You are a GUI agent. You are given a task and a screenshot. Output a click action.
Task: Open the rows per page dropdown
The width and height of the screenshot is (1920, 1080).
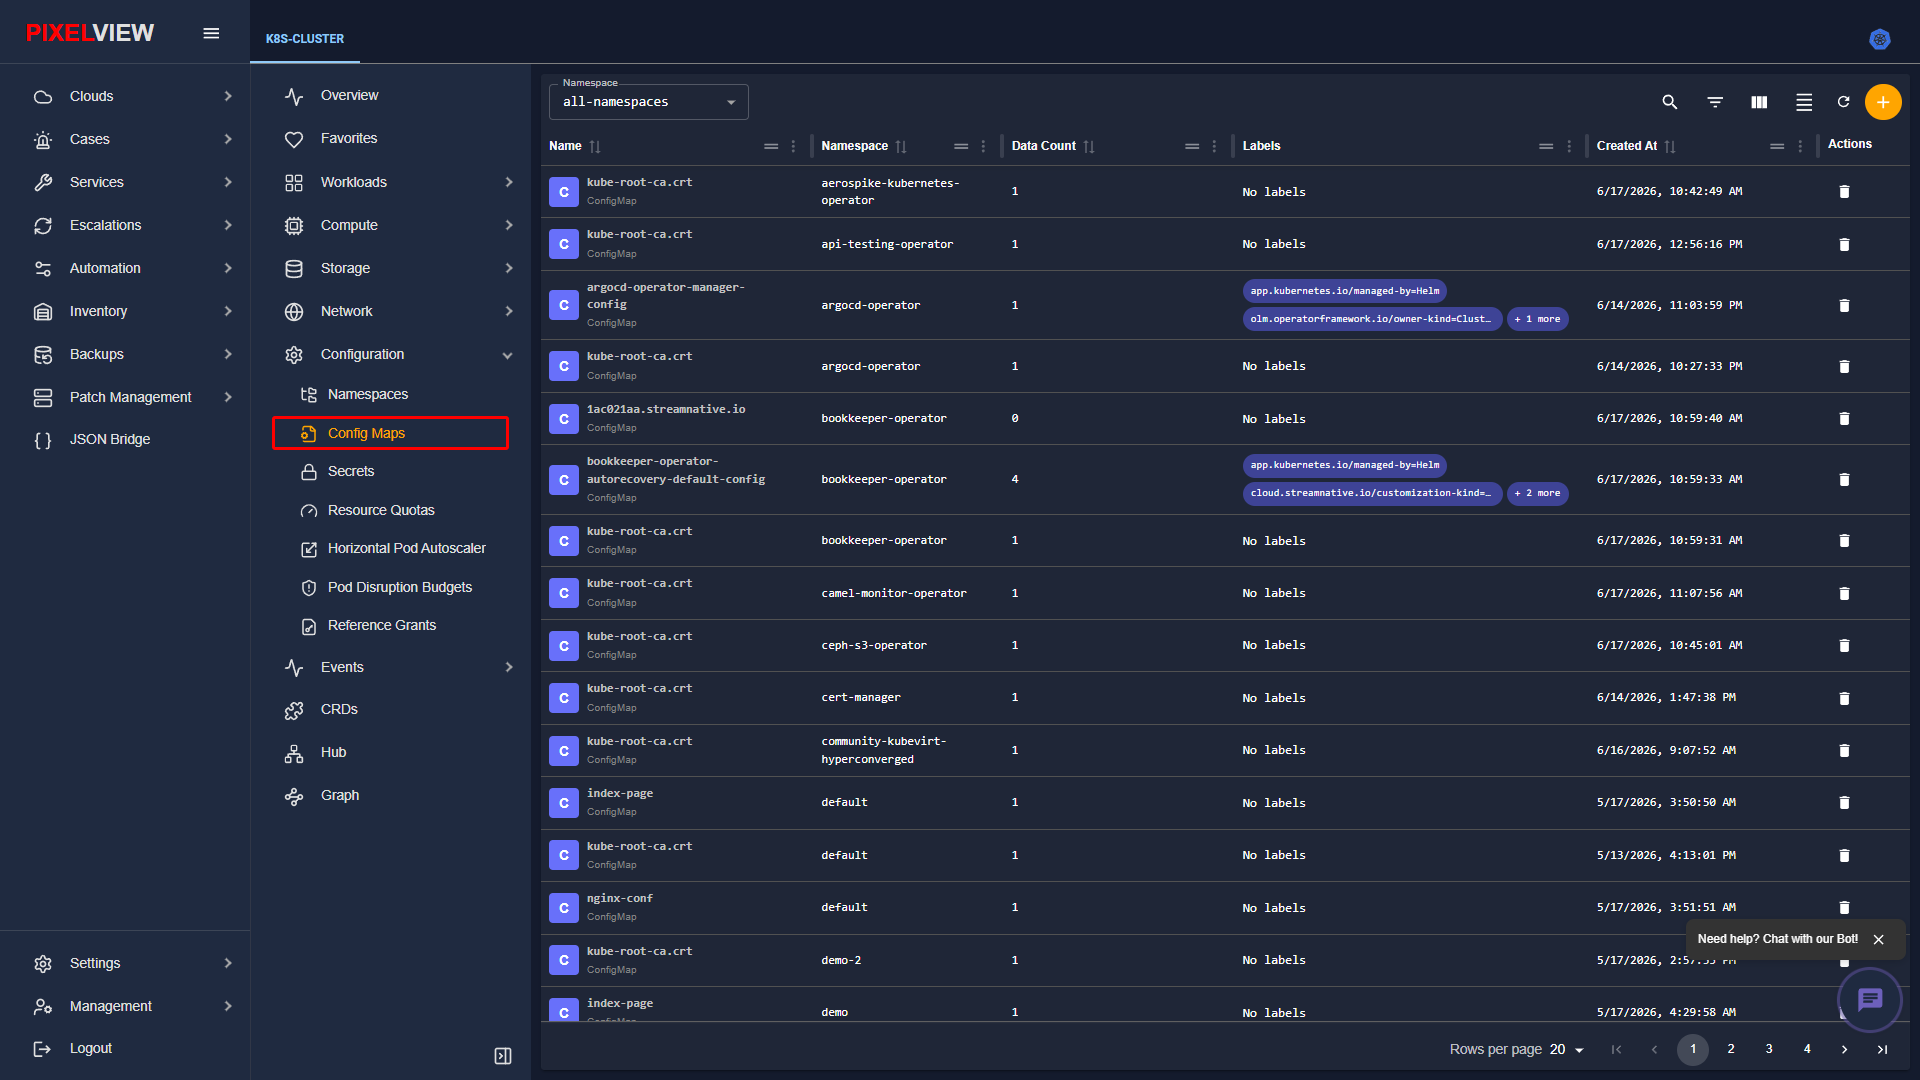pos(1567,1049)
